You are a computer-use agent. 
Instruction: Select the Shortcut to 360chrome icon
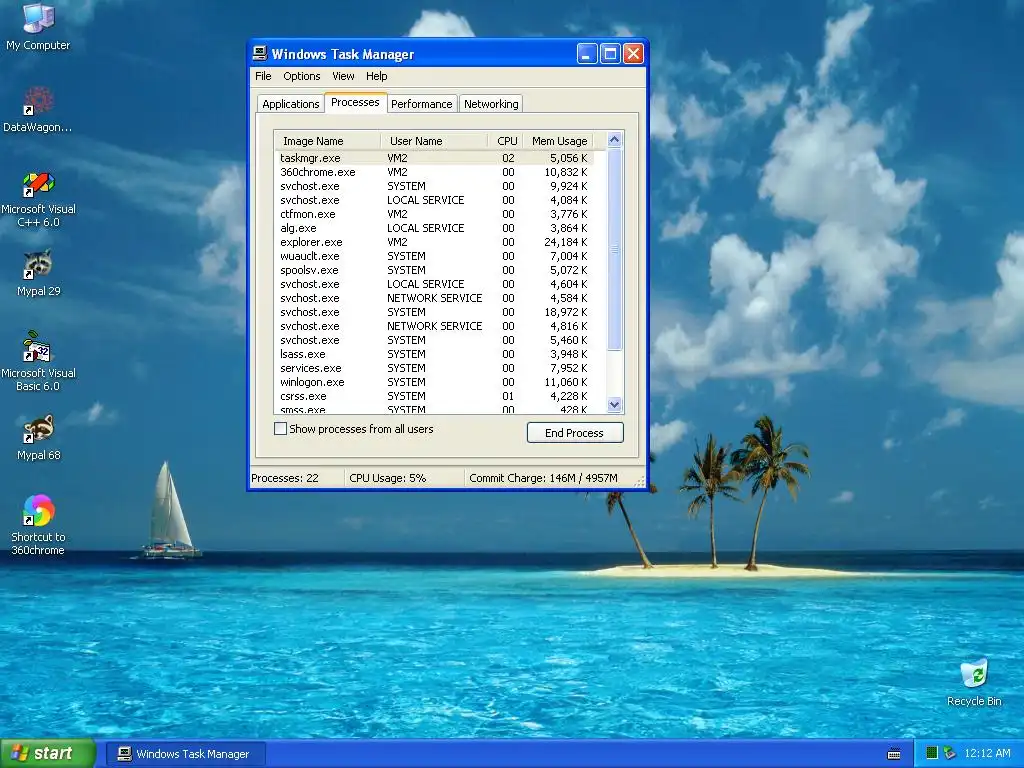click(x=38, y=524)
